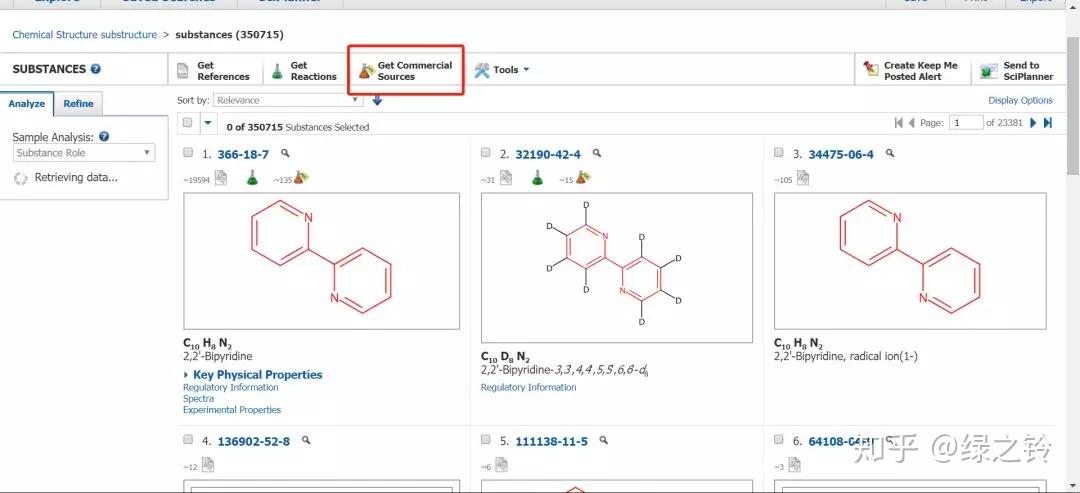The image size is (1080, 493).
Task: Jump to last page icon
Action: (x=1048, y=123)
